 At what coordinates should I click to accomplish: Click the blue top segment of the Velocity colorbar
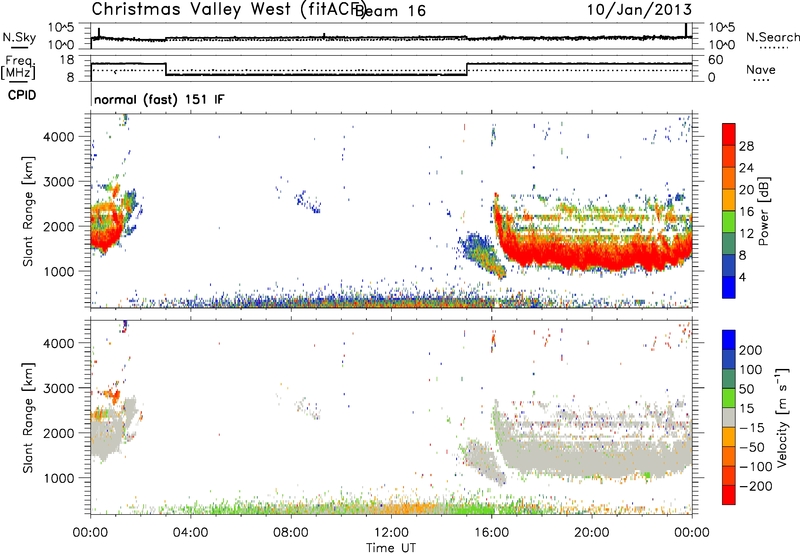(x=729, y=340)
